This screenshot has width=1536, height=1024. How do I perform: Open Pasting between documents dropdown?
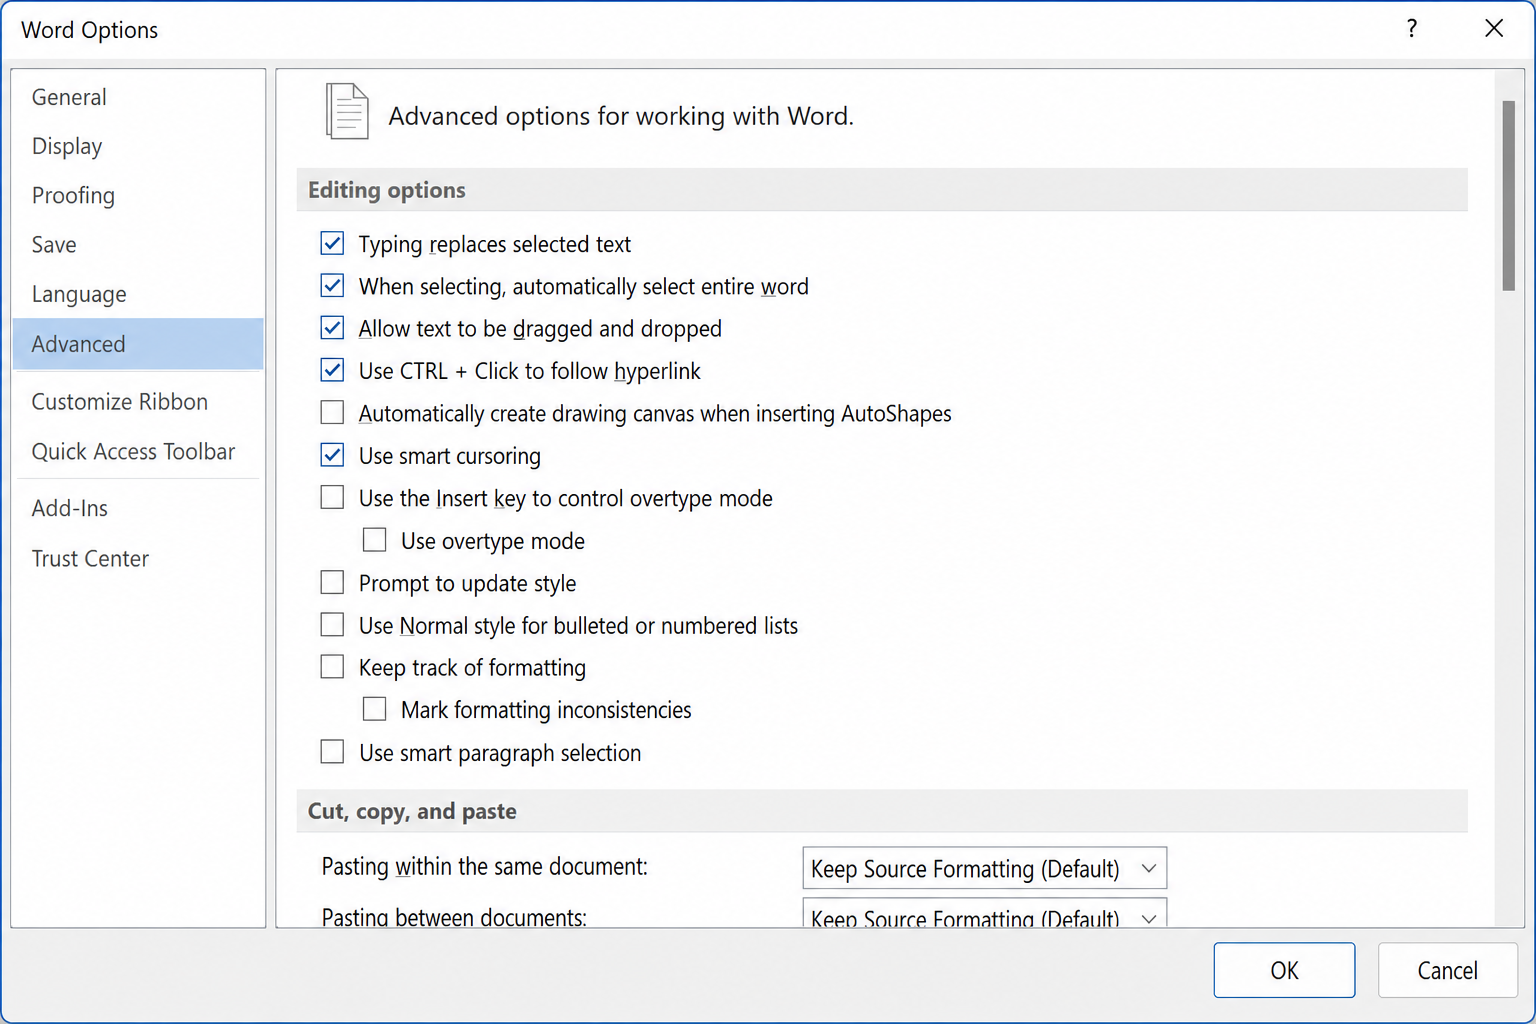[x=984, y=913]
